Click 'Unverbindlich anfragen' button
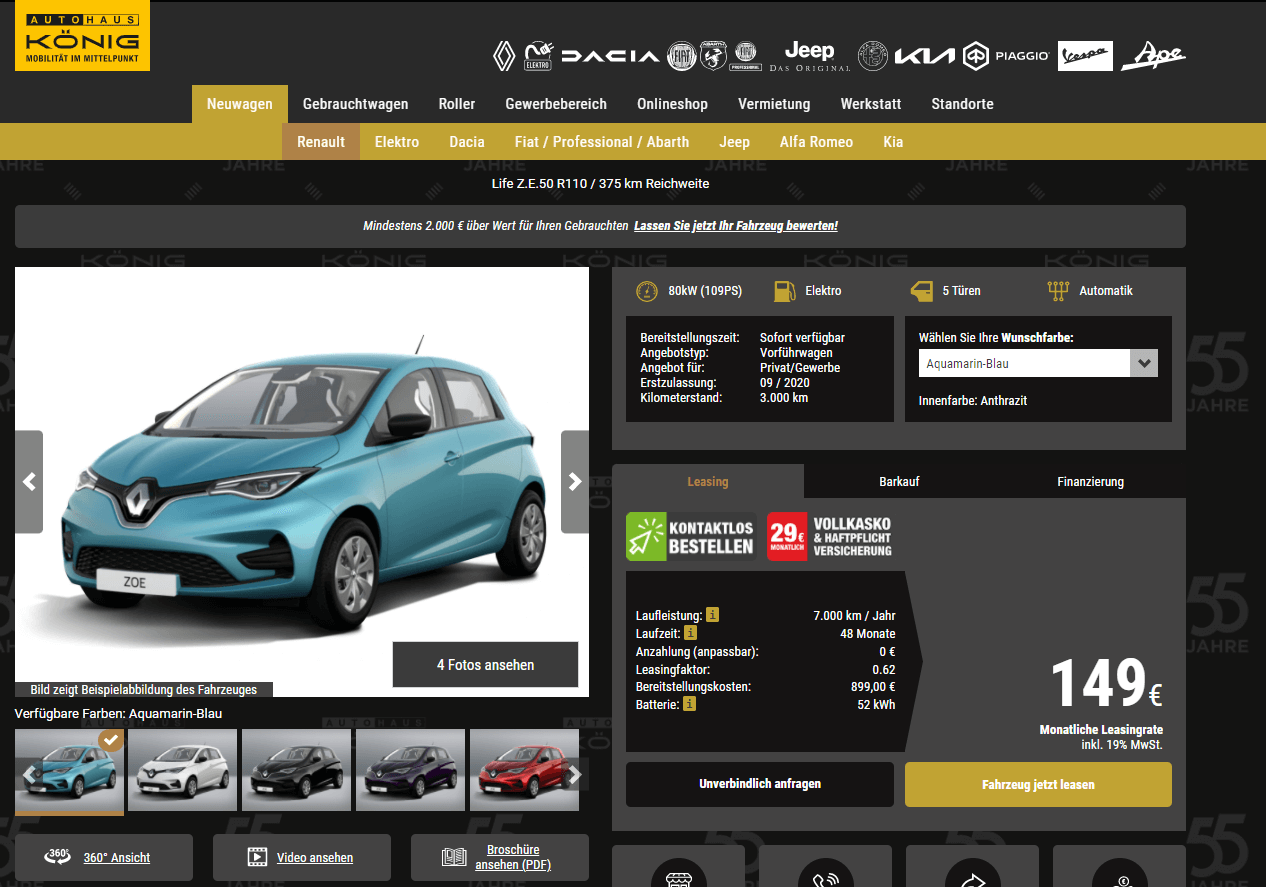This screenshot has width=1266, height=887. [x=760, y=784]
